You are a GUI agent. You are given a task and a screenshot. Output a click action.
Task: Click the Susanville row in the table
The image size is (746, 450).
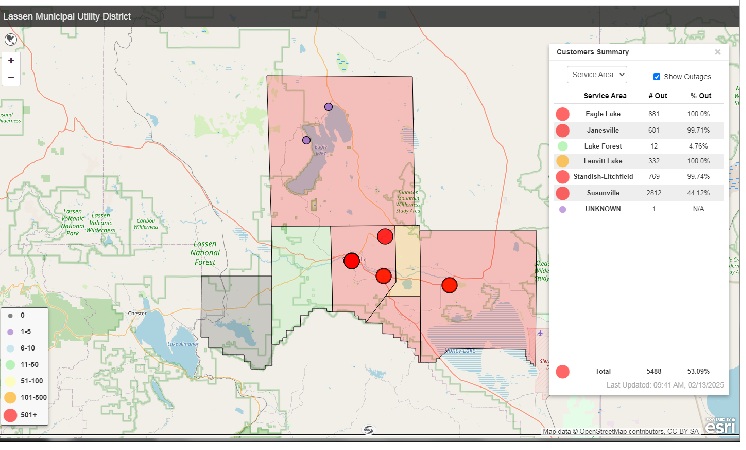coord(605,192)
